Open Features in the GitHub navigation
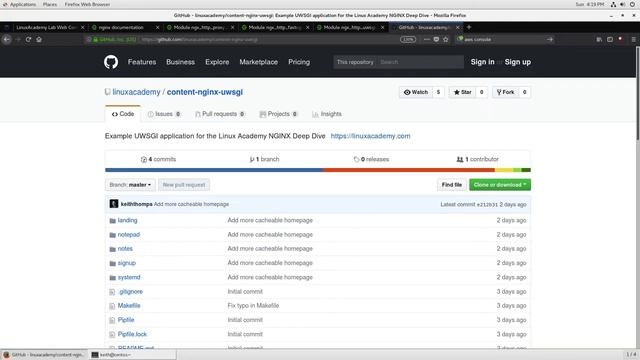640x360 pixels. pyautogui.click(x=142, y=62)
